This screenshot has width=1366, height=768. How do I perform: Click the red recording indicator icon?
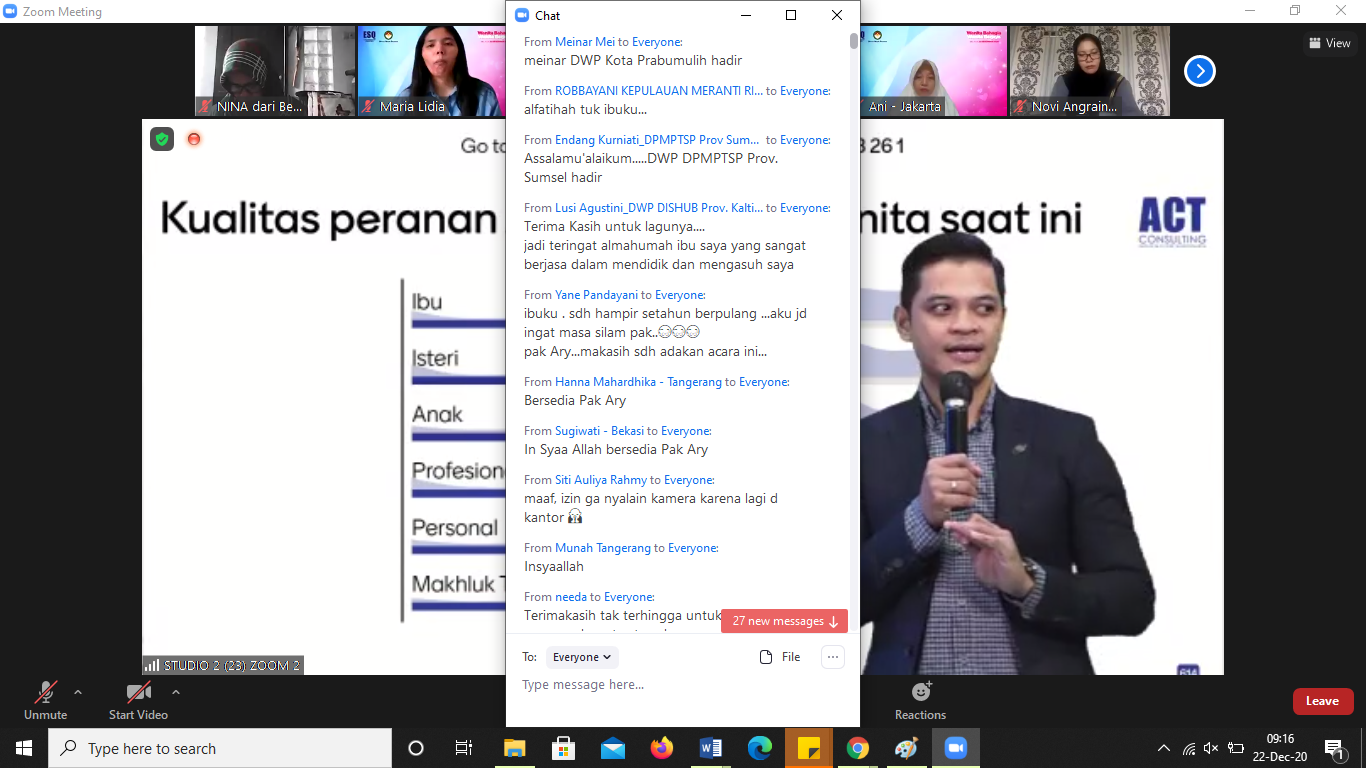coord(194,139)
